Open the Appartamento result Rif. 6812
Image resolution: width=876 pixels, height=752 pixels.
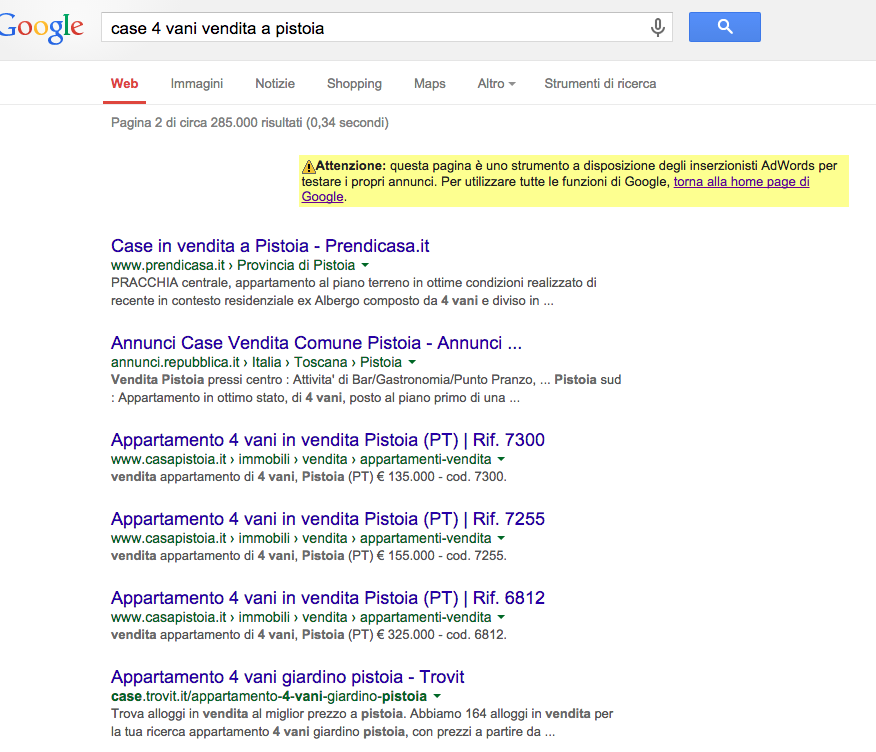coord(327,598)
